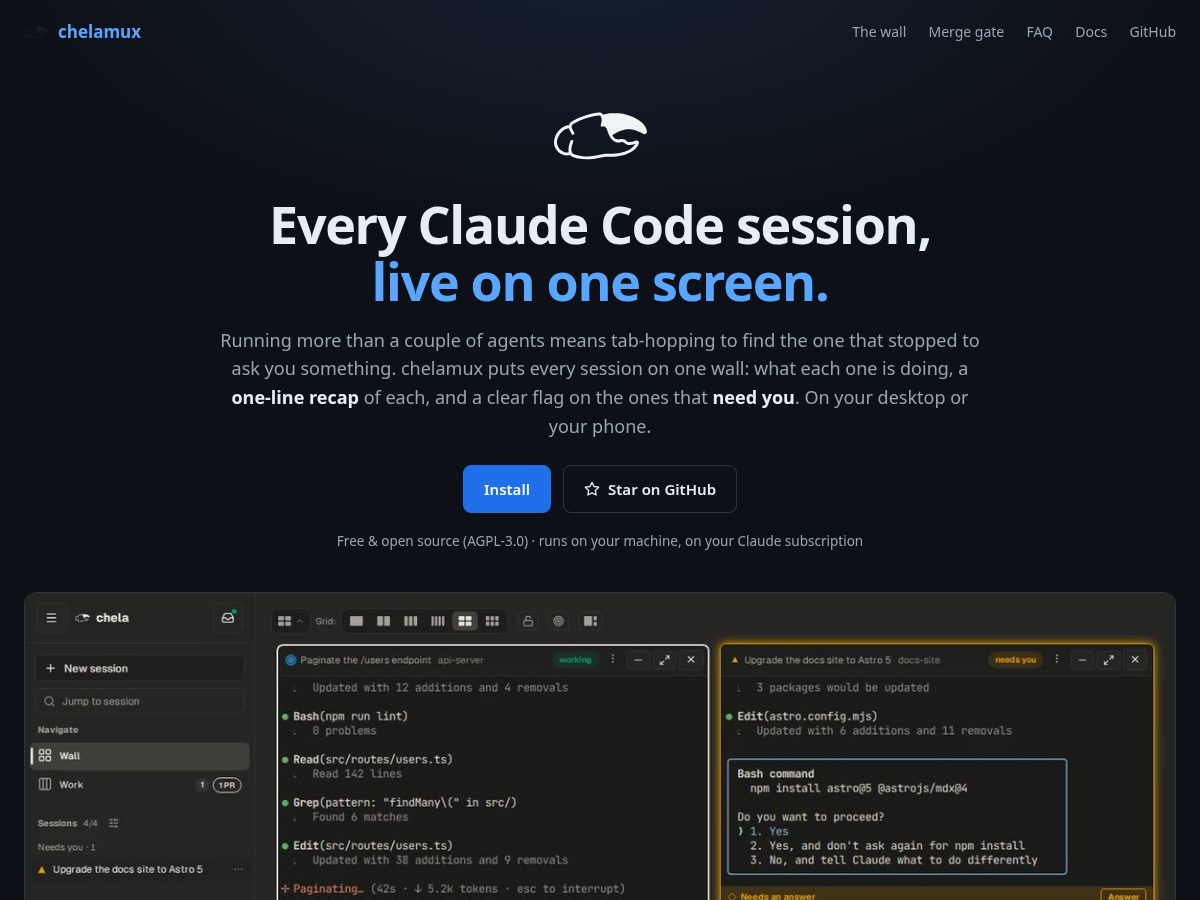The image size is (1200, 900).
Task: Click the api-server label in the panel title
Action: pyautogui.click(x=460, y=660)
